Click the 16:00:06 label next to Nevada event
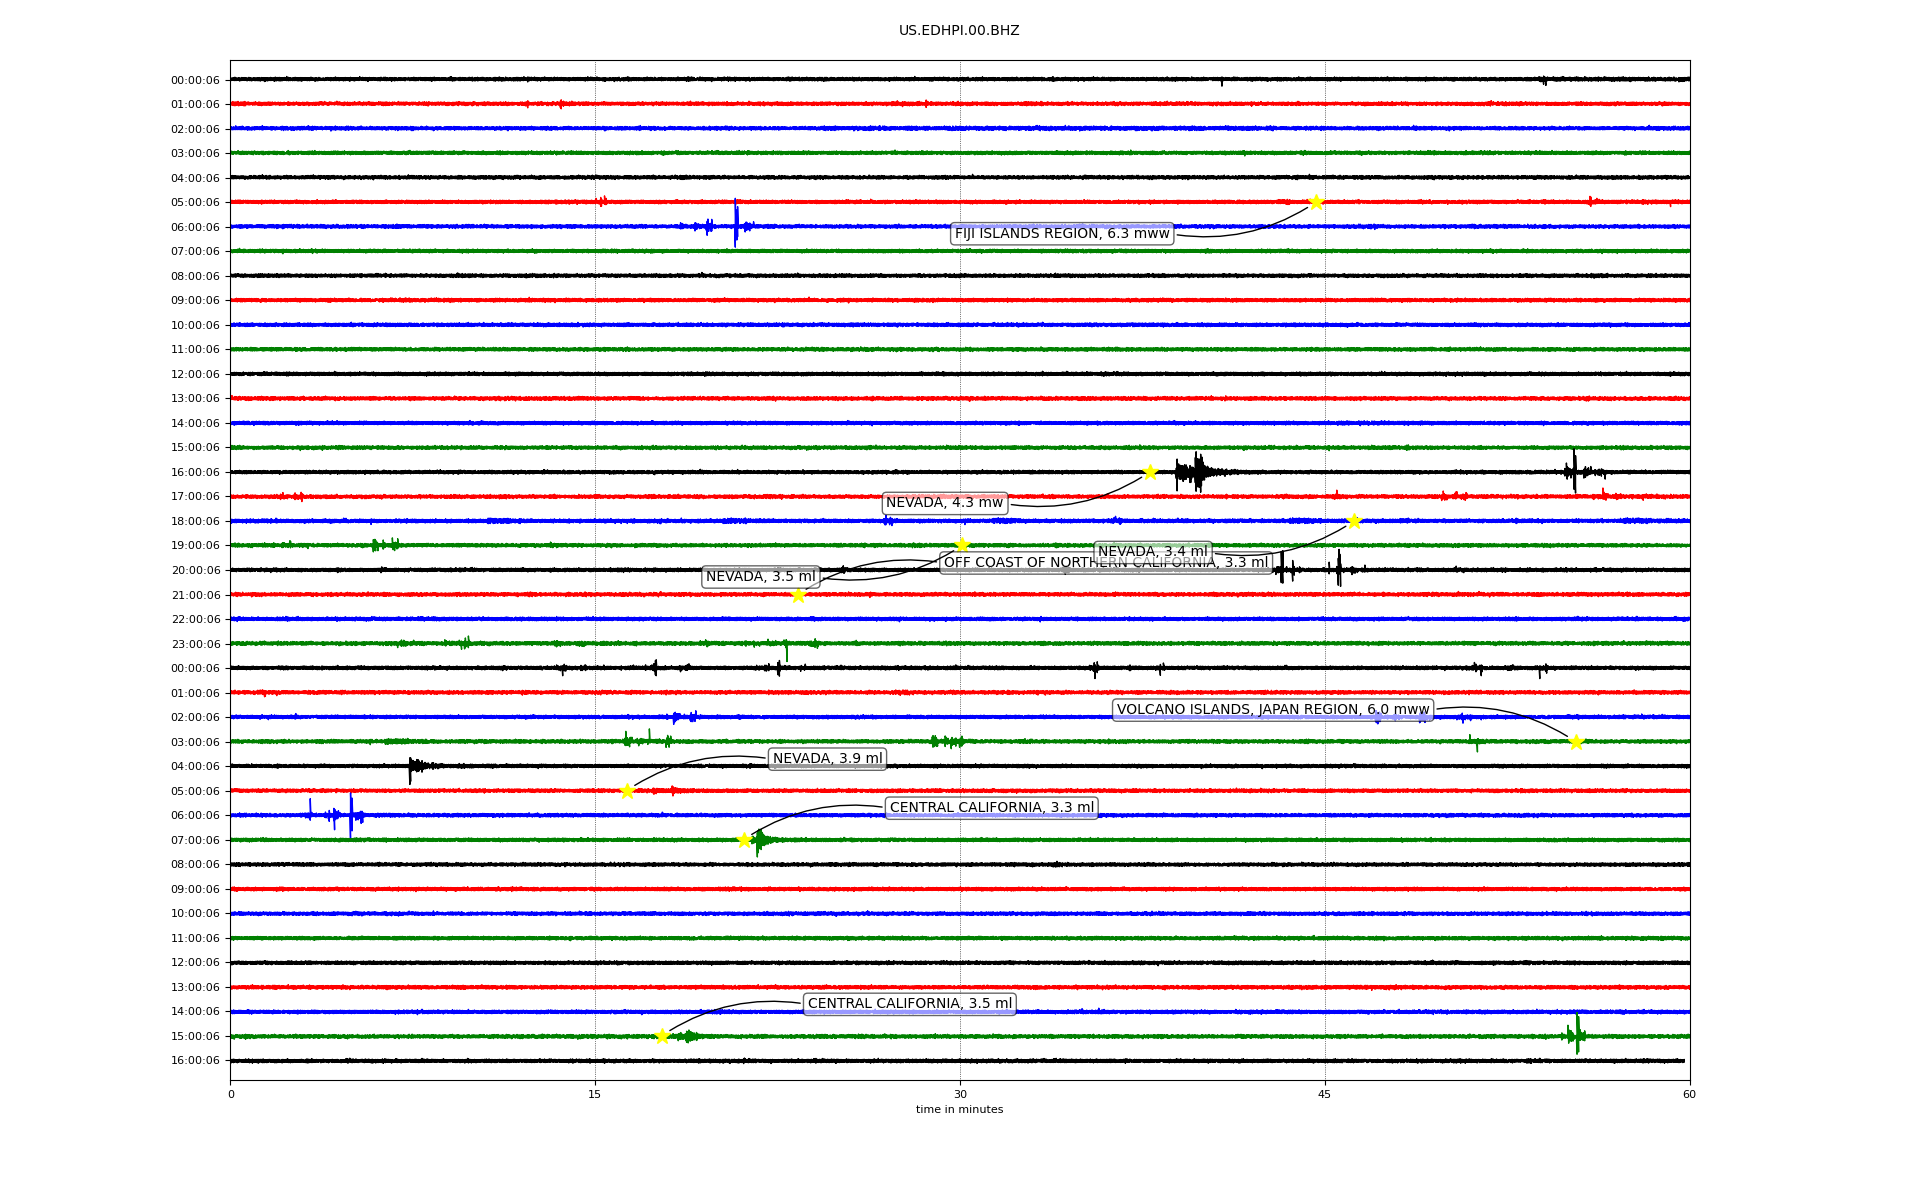 [x=195, y=472]
